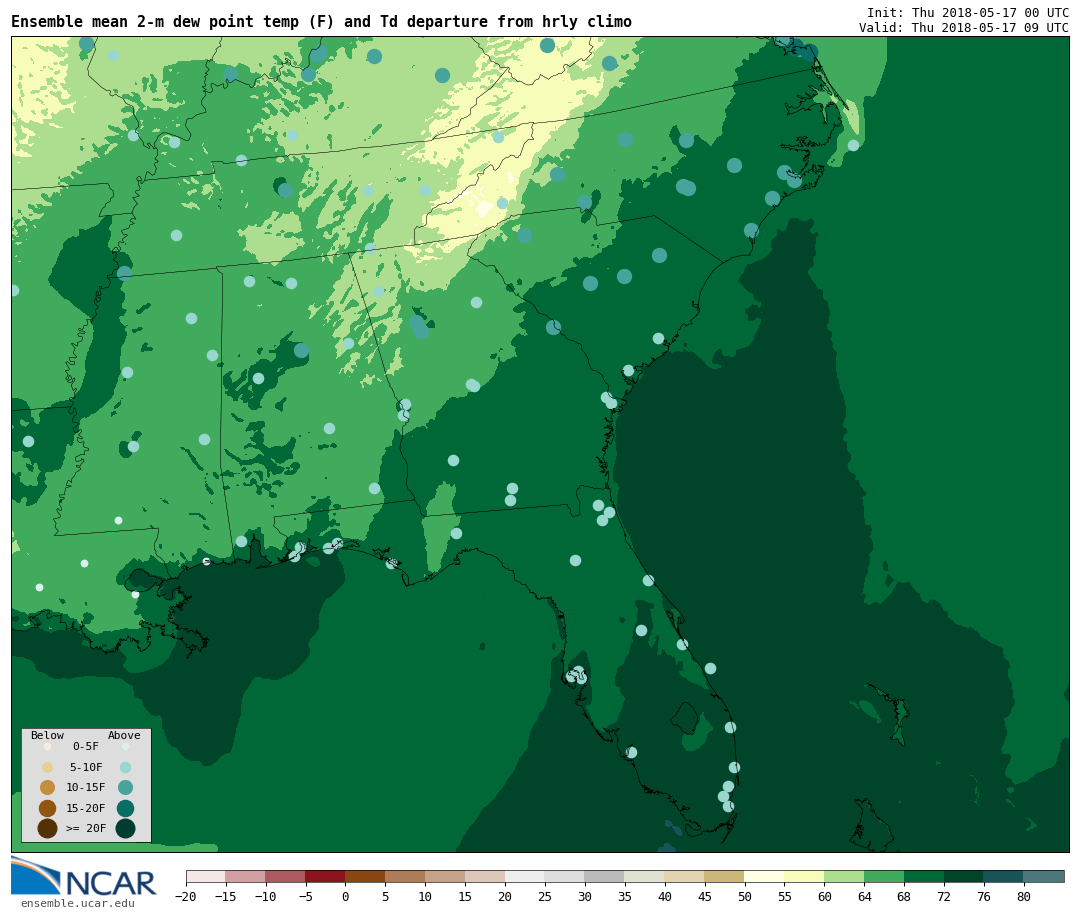This screenshot has height=915, width=1080.
Task: Click the Above 5-10F light teal legend circle
Action: [125, 767]
